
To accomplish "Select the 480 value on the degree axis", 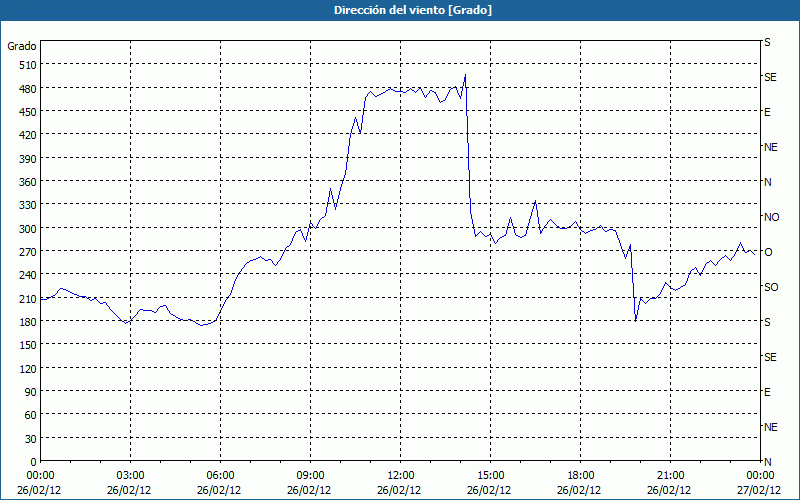I will [x=28, y=88].
